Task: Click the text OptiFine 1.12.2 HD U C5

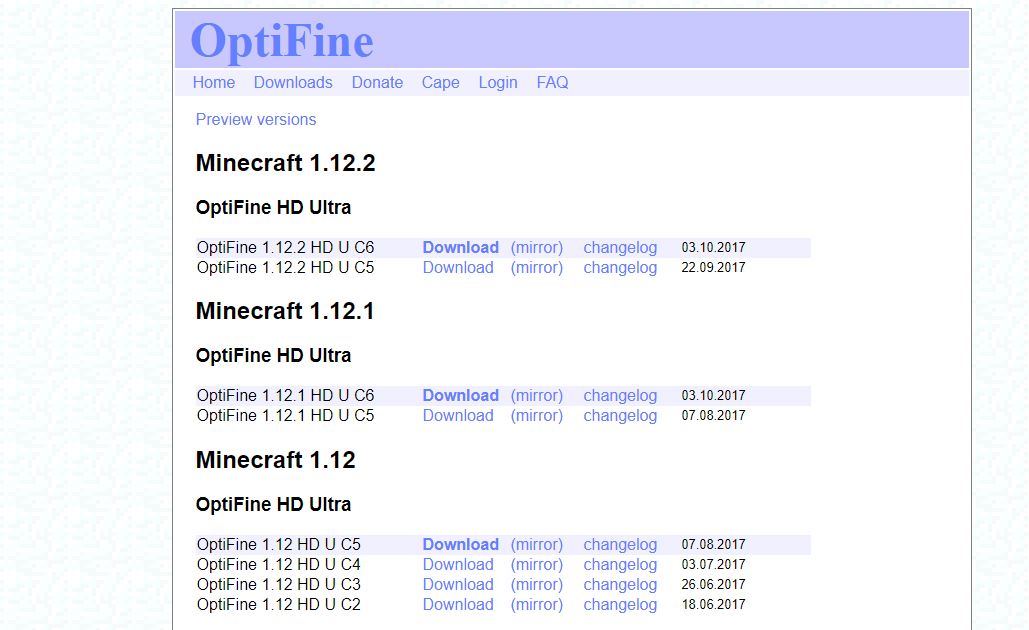Action: click(285, 268)
